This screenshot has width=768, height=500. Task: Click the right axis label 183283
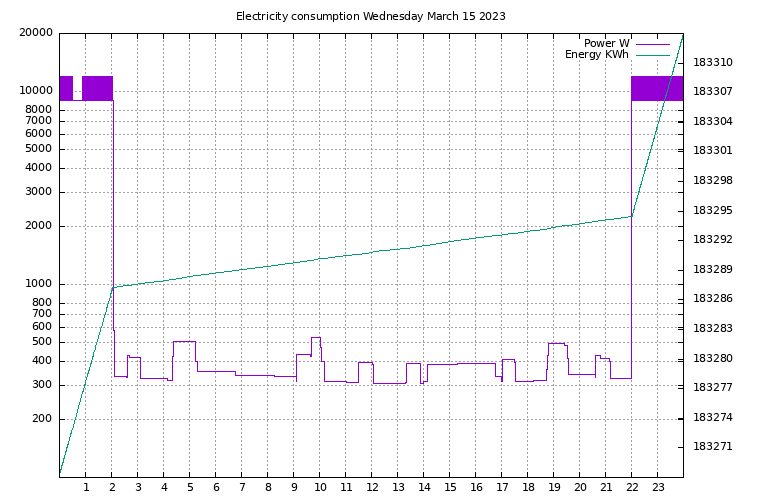click(x=713, y=328)
